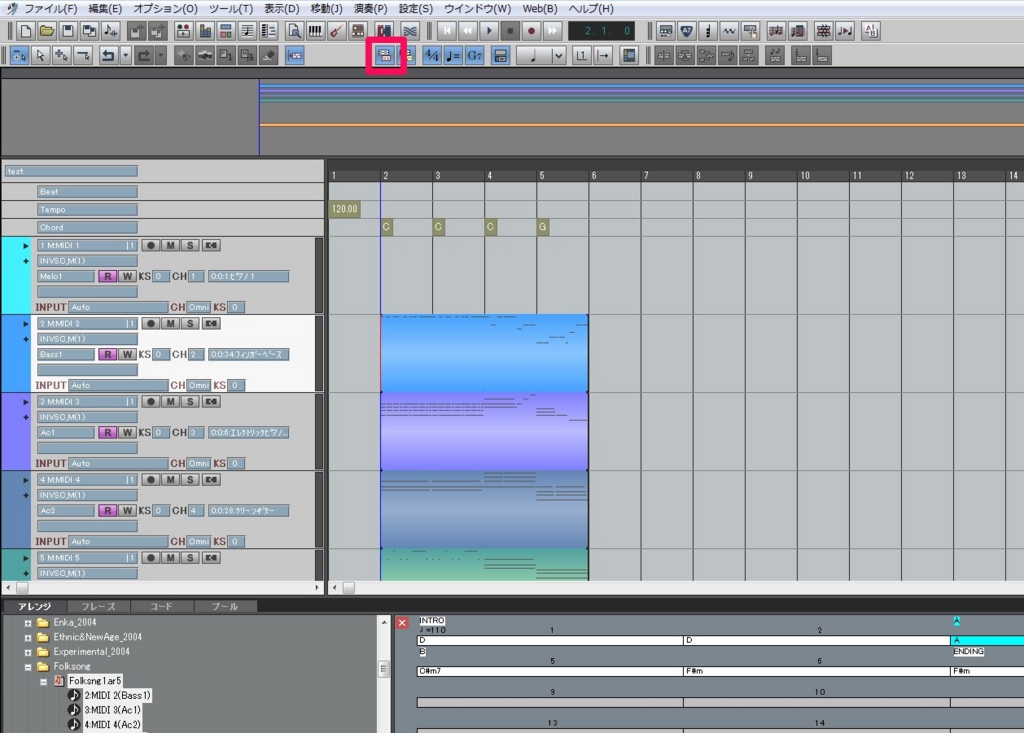
Task: Collapse the Folksong folder
Action: tap(28, 665)
